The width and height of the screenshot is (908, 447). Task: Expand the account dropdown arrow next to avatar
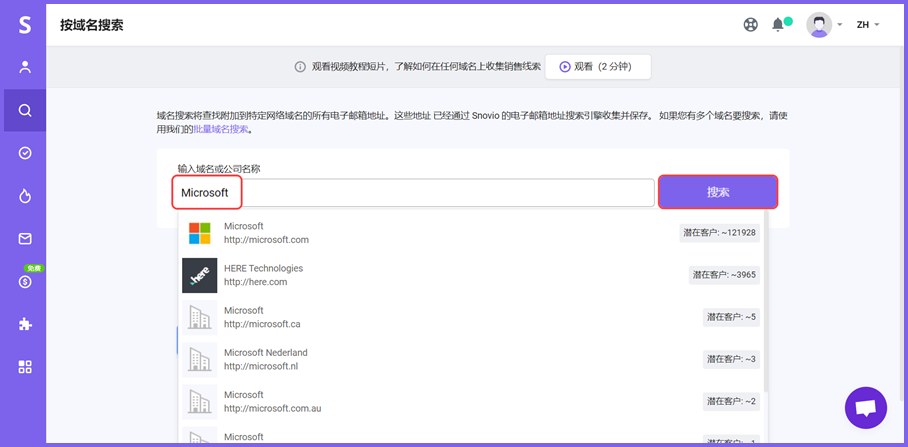click(840, 25)
